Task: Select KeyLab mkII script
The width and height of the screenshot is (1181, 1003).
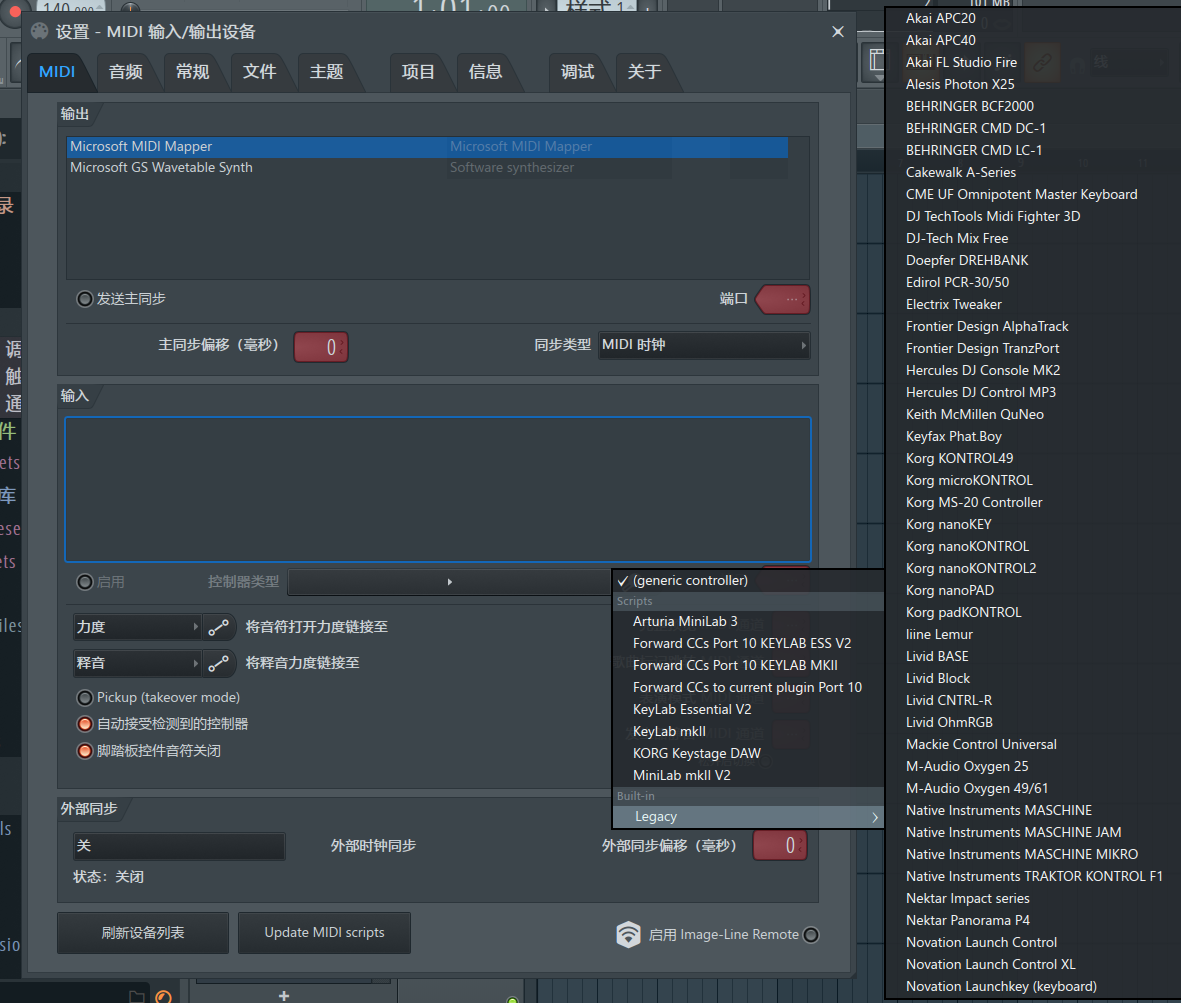Action: pos(749,732)
